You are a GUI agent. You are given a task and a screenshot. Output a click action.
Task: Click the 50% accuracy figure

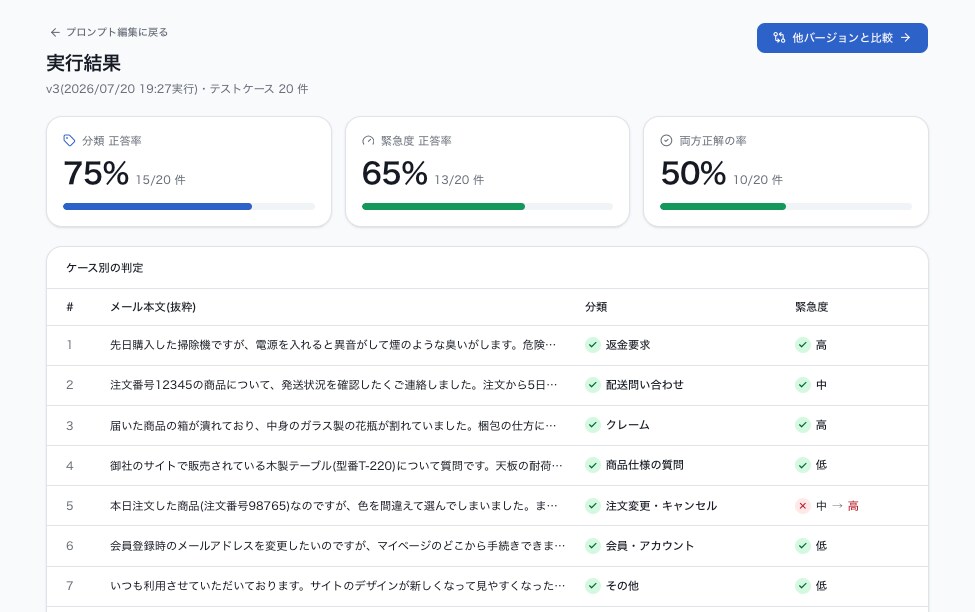693,173
